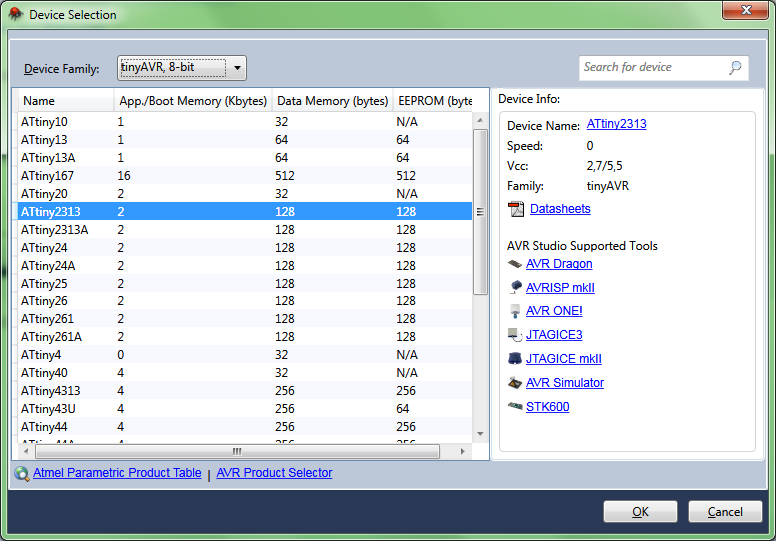This screenshot has height=541, width=776.
Task: Confirm selection with OK button
Action: (640, 511)
